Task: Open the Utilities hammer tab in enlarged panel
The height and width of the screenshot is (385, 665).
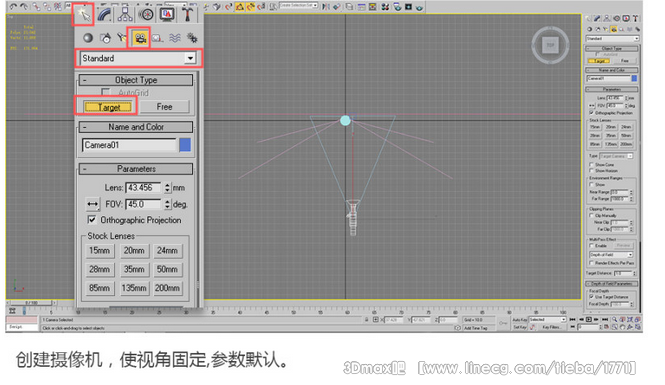Action: pos(187,15)
